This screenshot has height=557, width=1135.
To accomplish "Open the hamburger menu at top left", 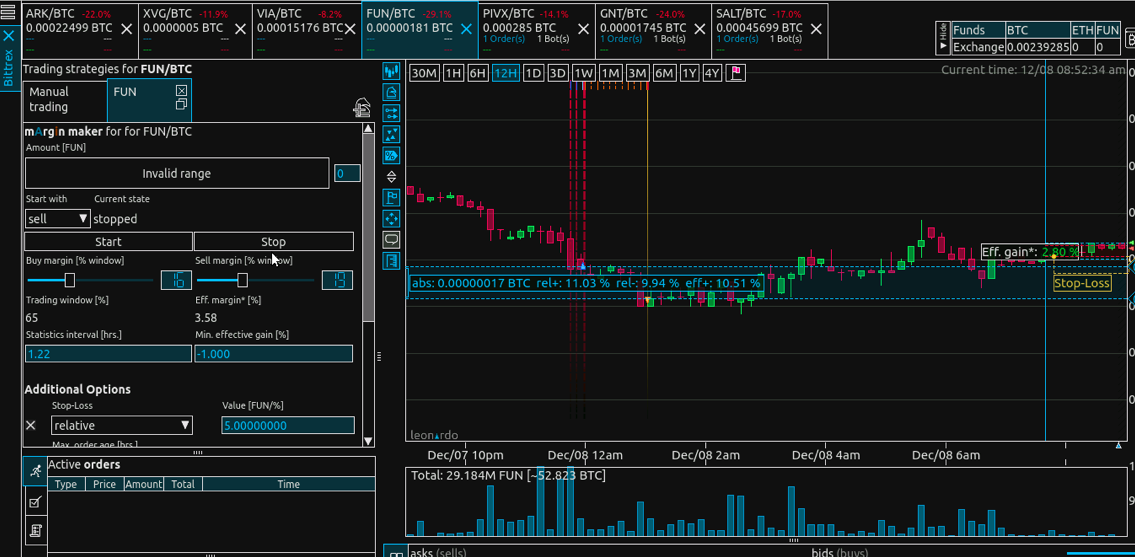I will [9, 12].
